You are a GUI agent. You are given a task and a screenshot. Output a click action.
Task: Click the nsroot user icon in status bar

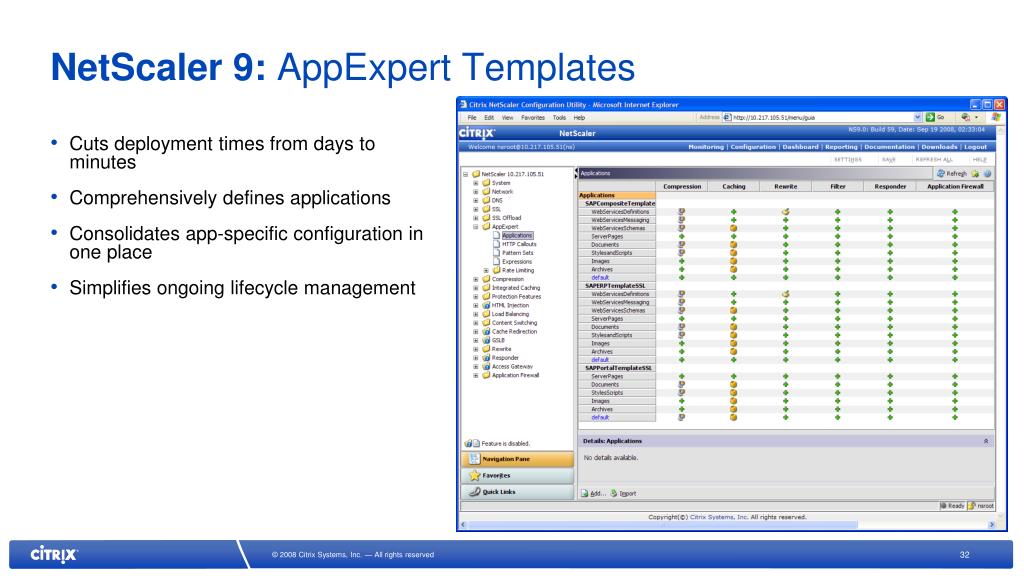972,505
